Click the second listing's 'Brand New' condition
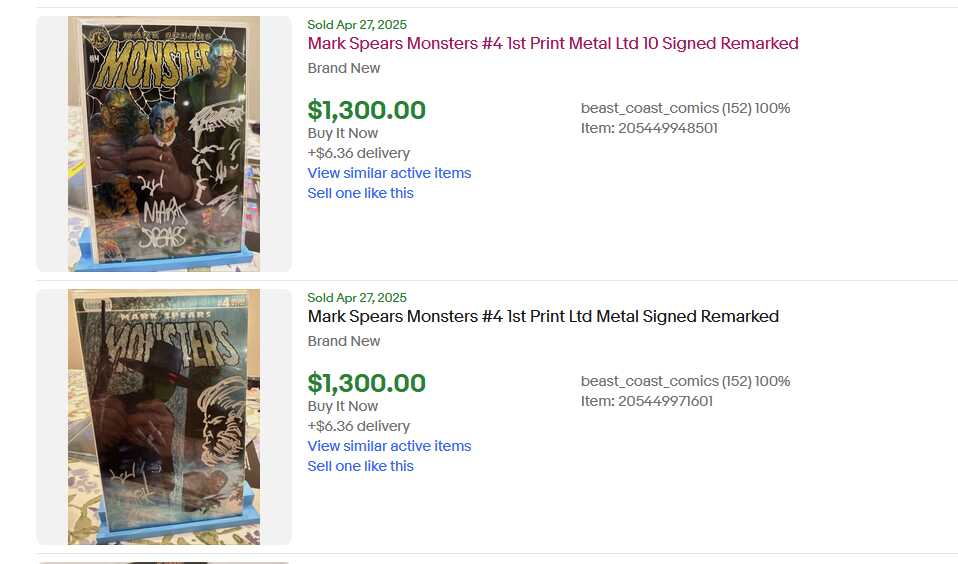The height and width of the screenshot is (564, 958). [343, 341]
